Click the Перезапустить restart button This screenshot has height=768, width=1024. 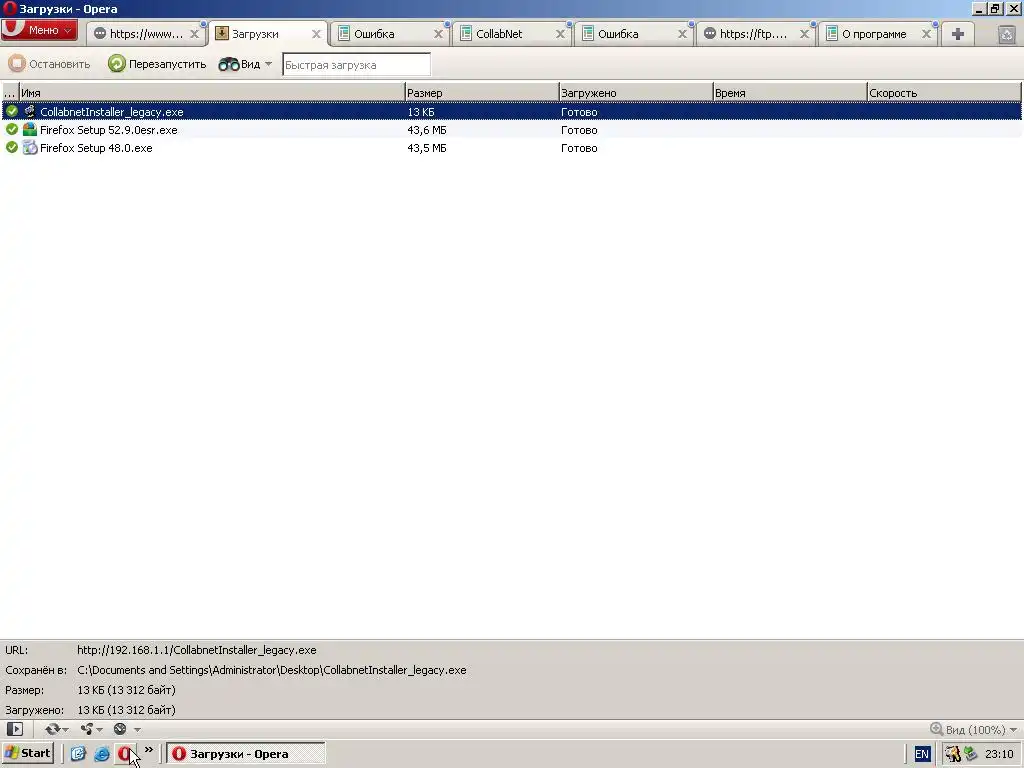157,64
